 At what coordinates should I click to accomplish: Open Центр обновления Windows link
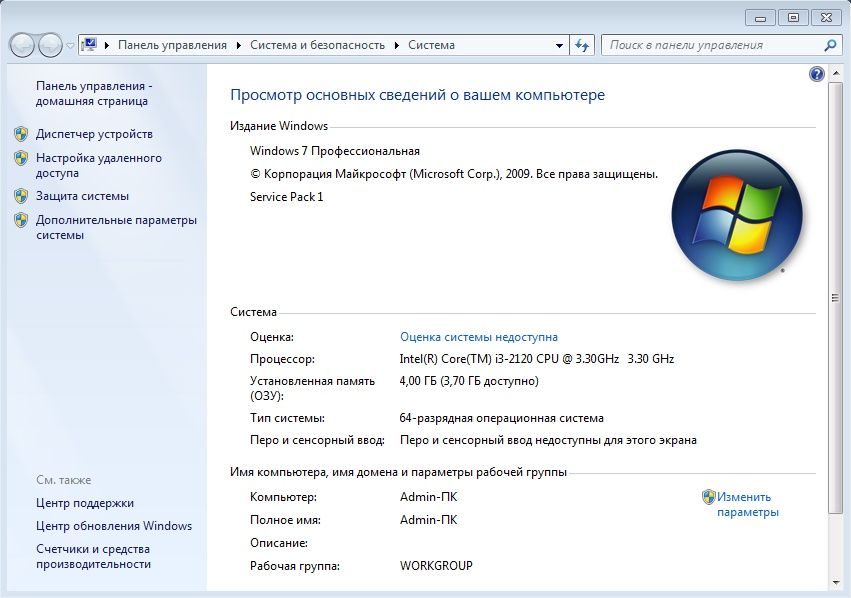114,526
